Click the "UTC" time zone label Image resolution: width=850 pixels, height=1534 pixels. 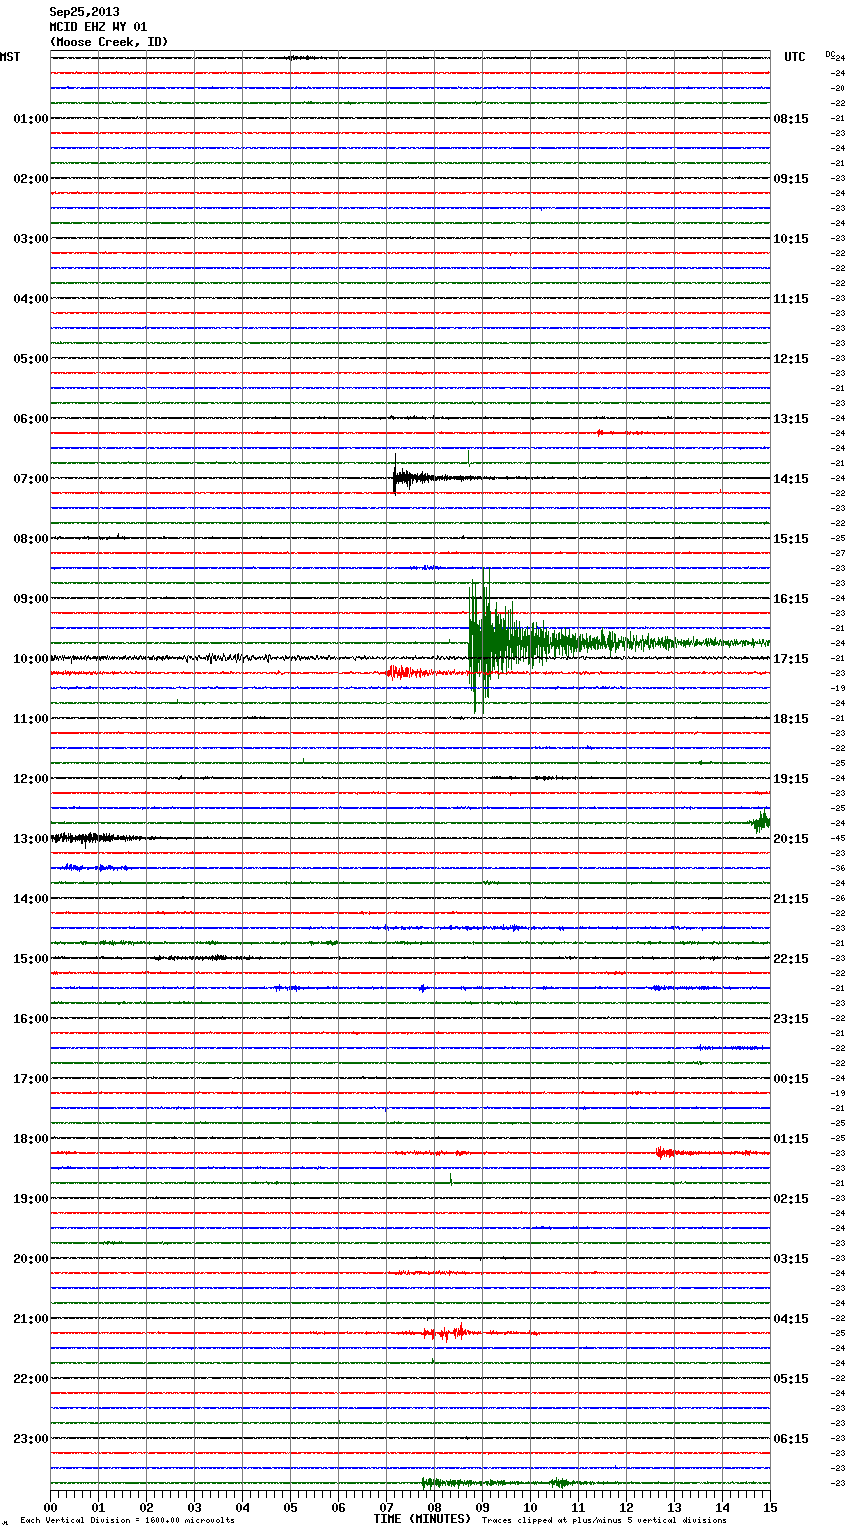pyautogui.click(x=795, y=57)
